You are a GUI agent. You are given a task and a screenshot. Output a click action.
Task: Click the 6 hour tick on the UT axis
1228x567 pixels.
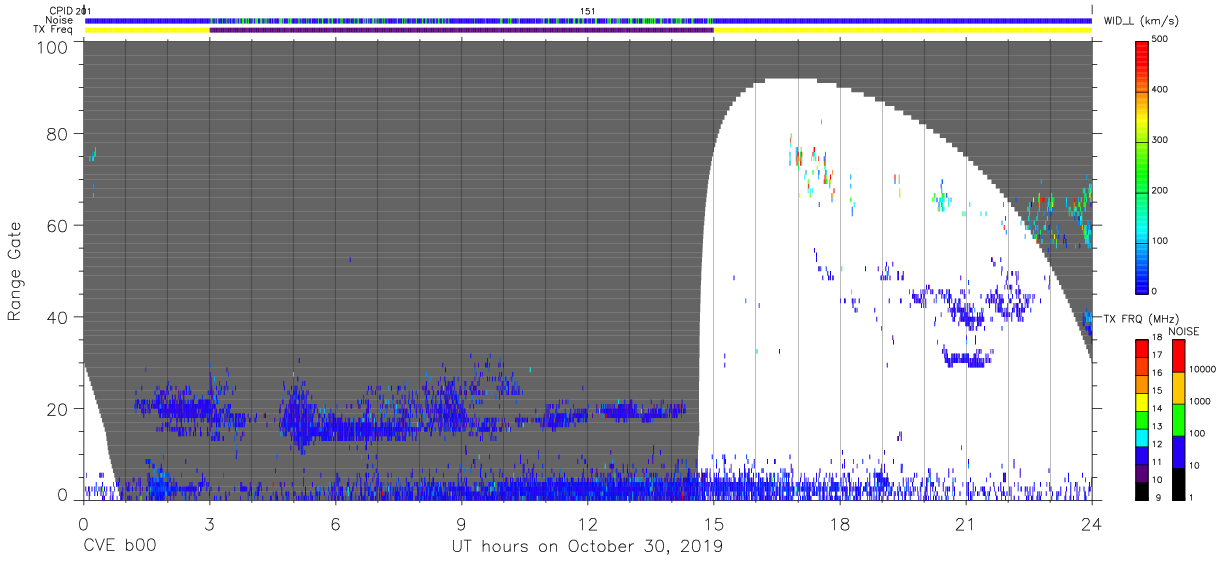pyautogui.click(x=335, y=526)
